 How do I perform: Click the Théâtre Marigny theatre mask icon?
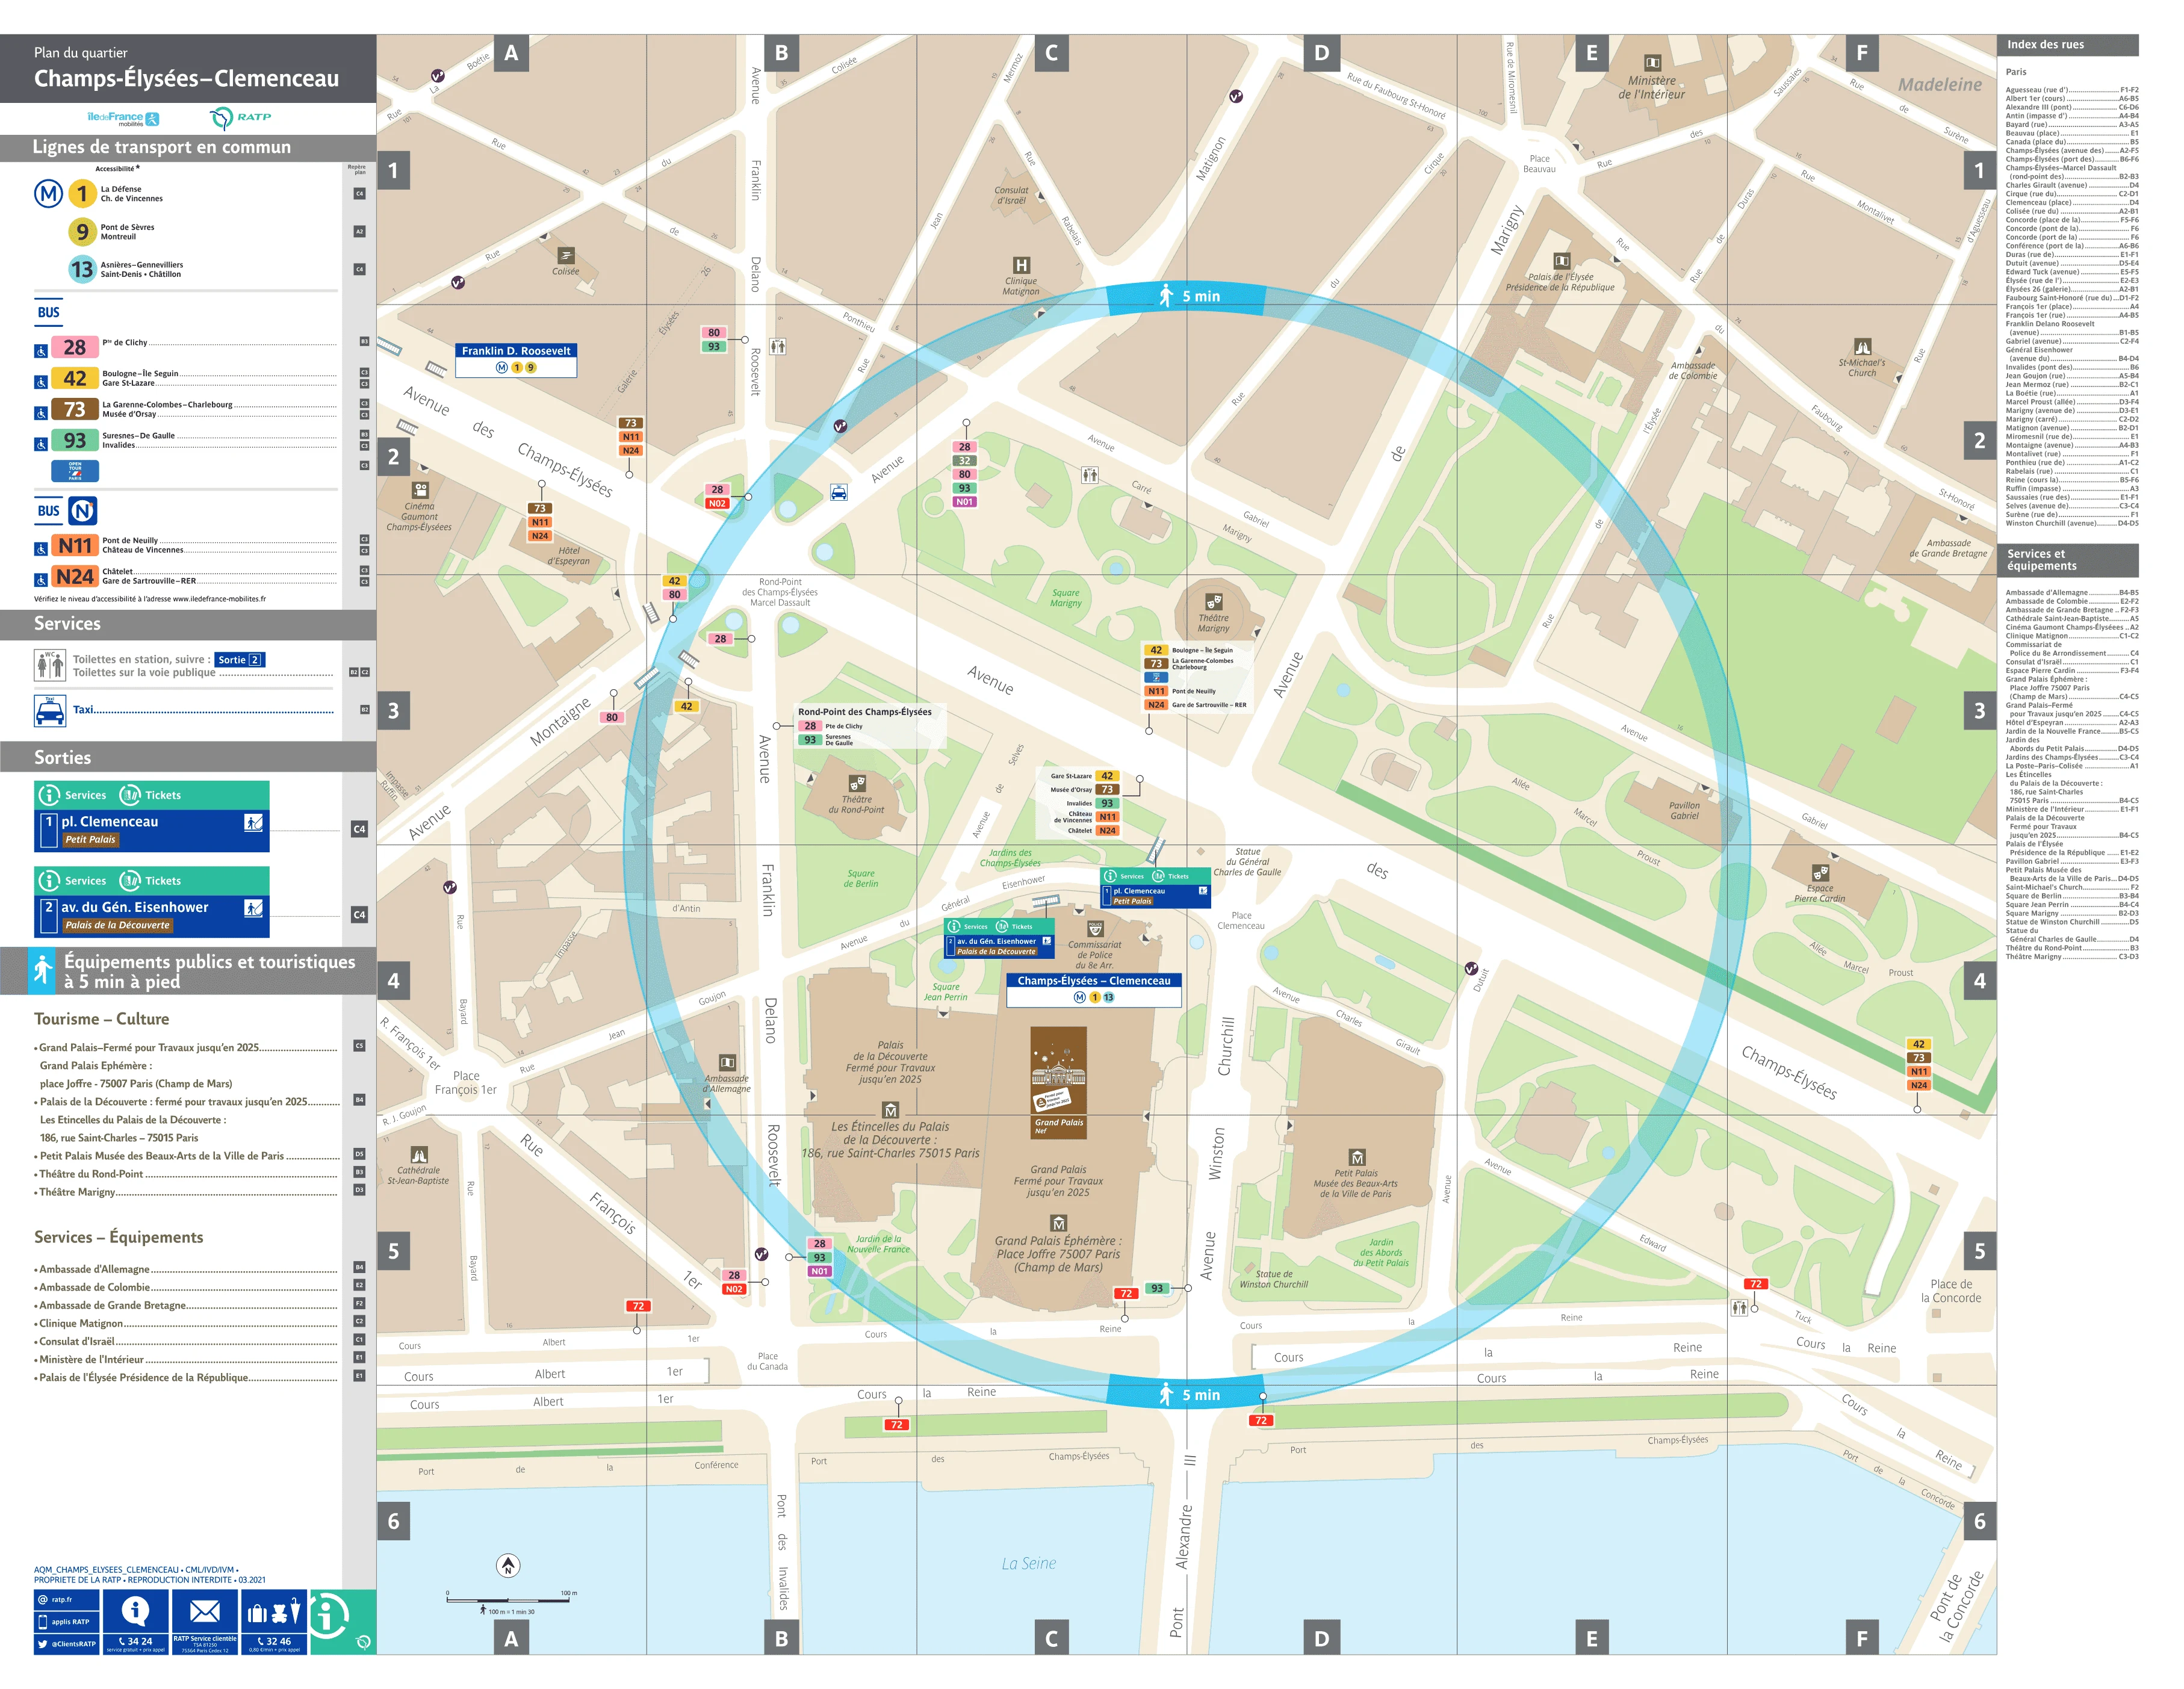(1213, 602)
